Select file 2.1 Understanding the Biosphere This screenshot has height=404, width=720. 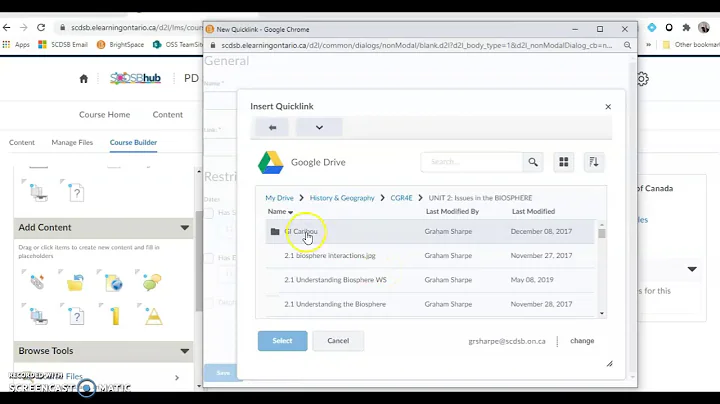(335, 304)
